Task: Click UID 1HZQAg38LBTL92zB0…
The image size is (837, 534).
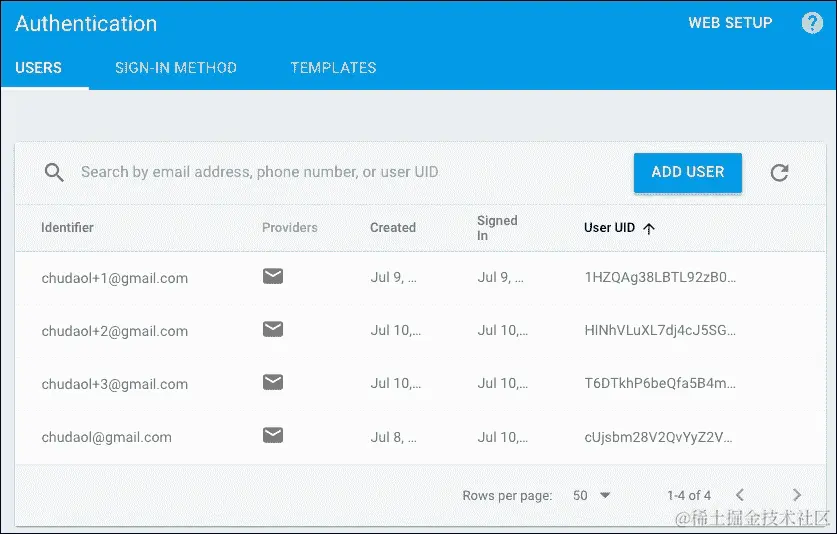Action: tap(660, 277)
